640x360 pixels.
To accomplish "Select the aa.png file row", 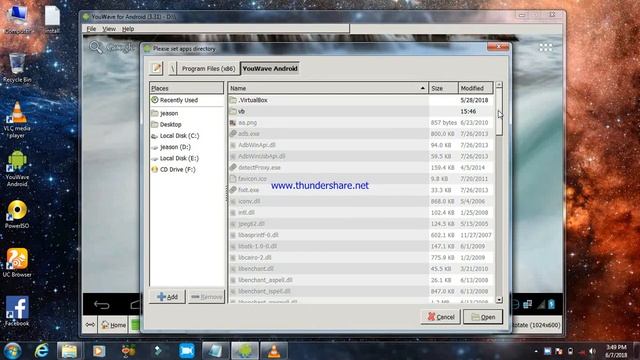I will coord(361,122).
